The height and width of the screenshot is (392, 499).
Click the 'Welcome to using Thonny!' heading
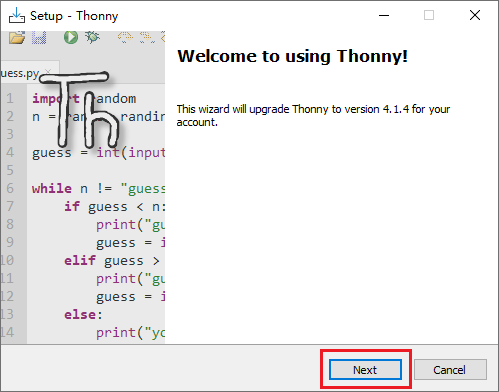pos(292,56)
